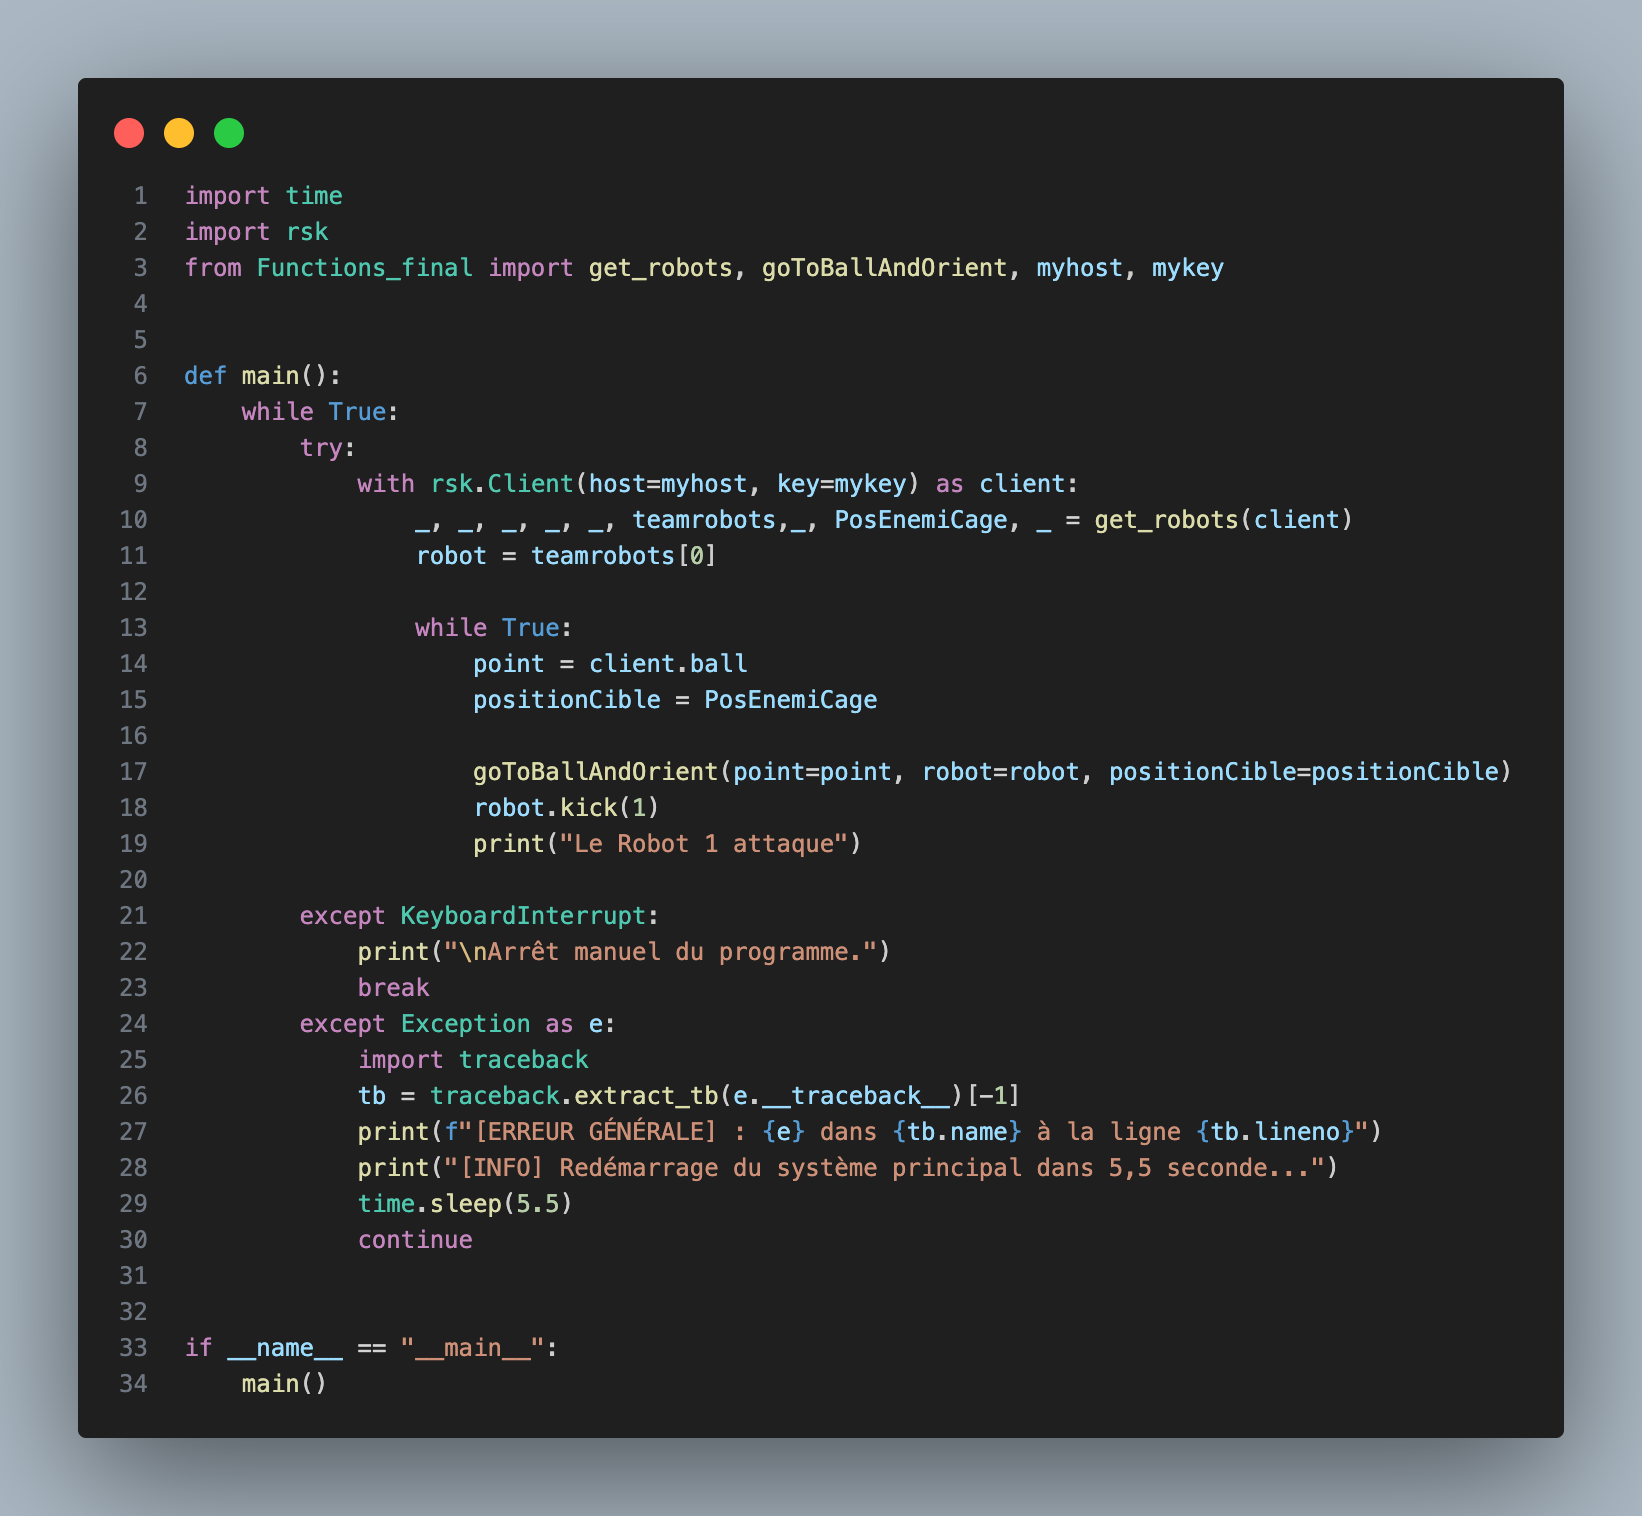1642x1516 pixels.
Task: Click 'break' on line 23
Action: pyautogui.click(x=394, y=988)
